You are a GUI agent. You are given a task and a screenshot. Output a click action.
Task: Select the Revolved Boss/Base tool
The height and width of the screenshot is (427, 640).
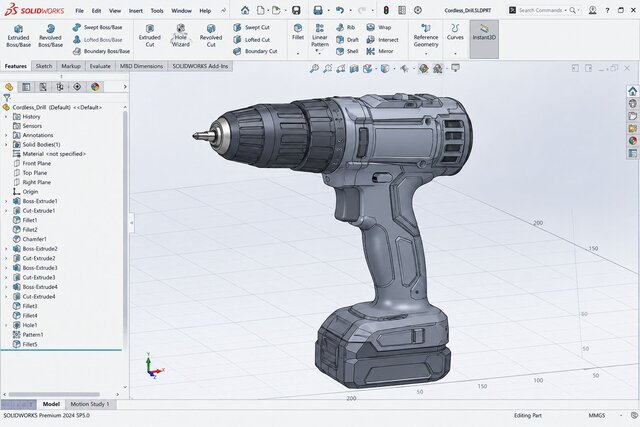50,36
